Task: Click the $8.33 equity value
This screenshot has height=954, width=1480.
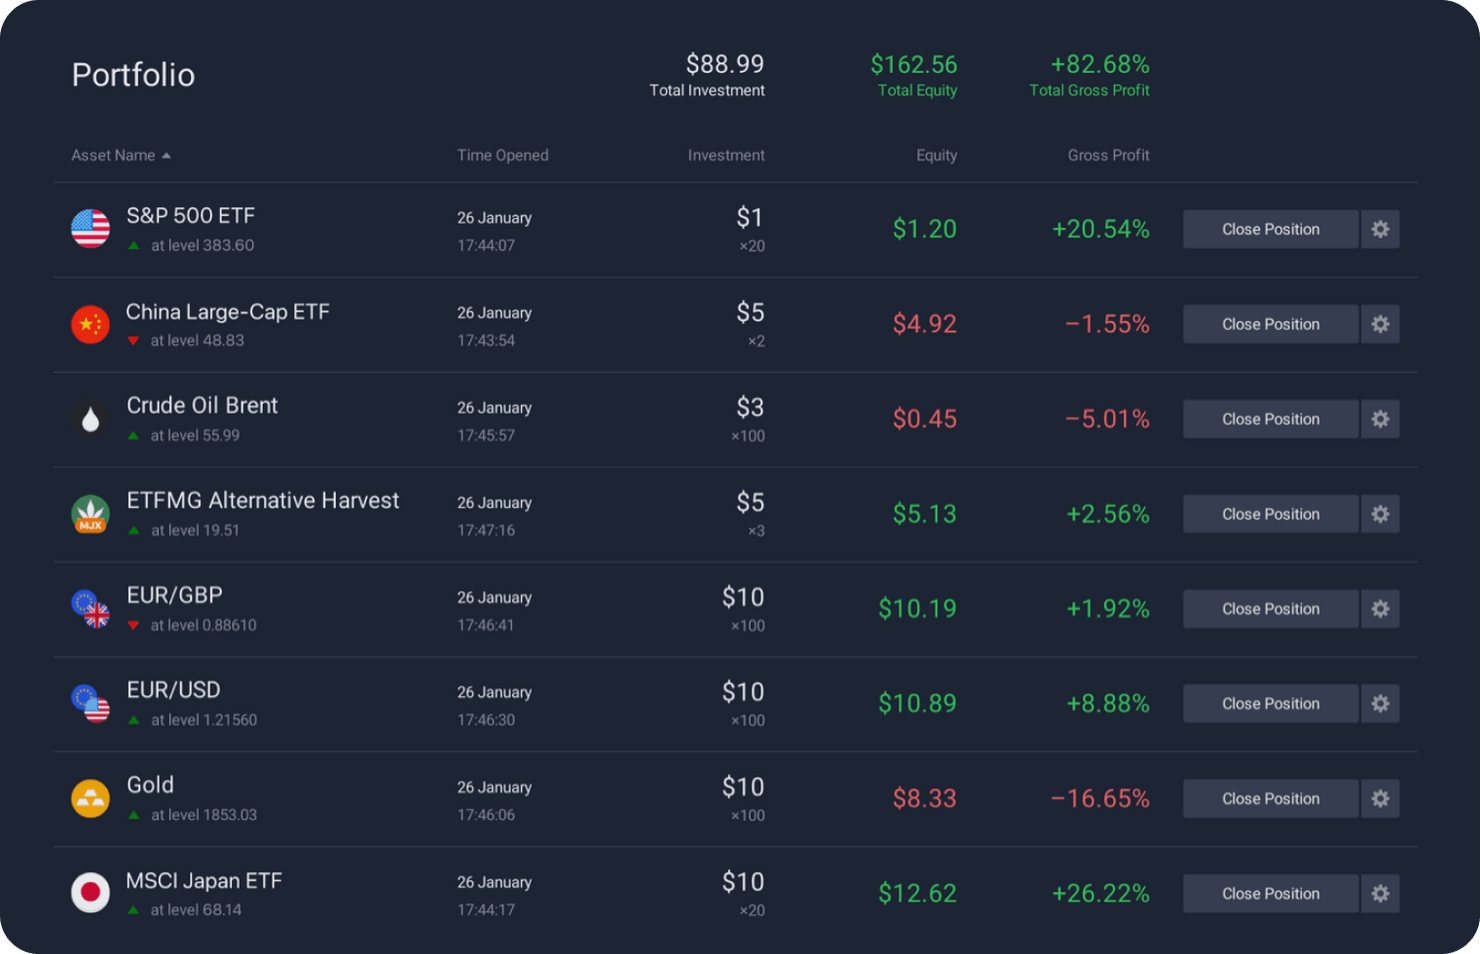Action: (925, 799)
